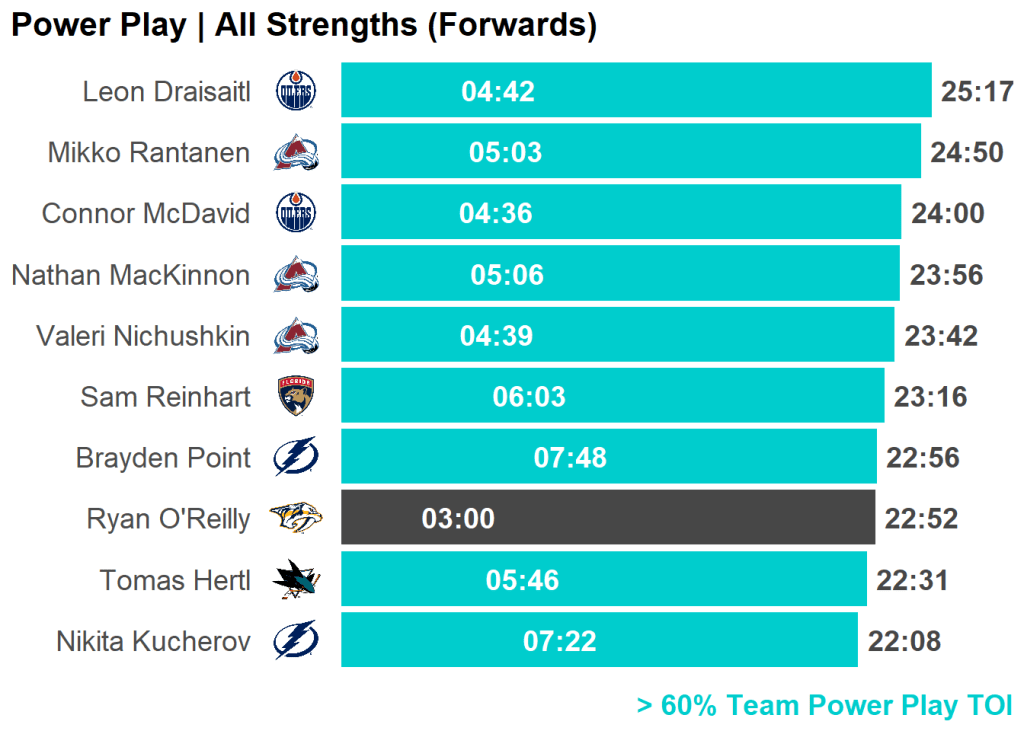Click the Avalanche logo next to Mikko Rantanen

pos(296,153)
